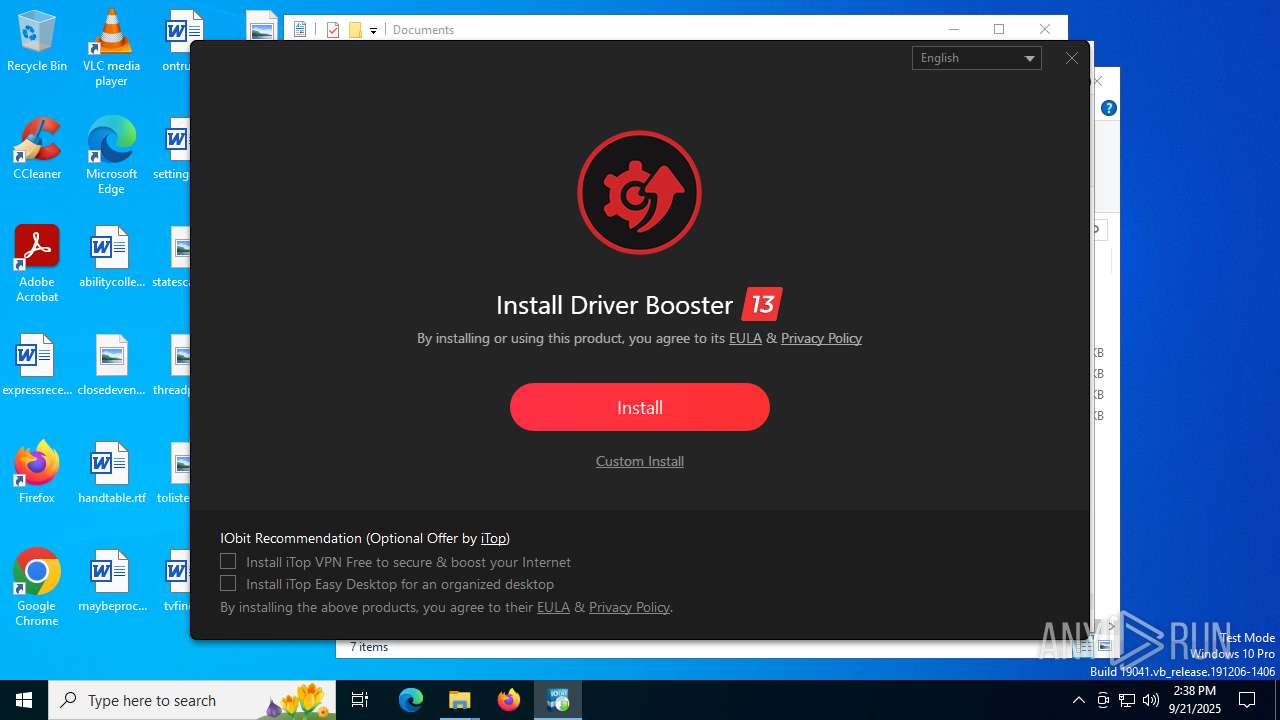Open the volume tray icon
The width and height of the screenshot is (1280, 720).
(x=1151, y=700)
